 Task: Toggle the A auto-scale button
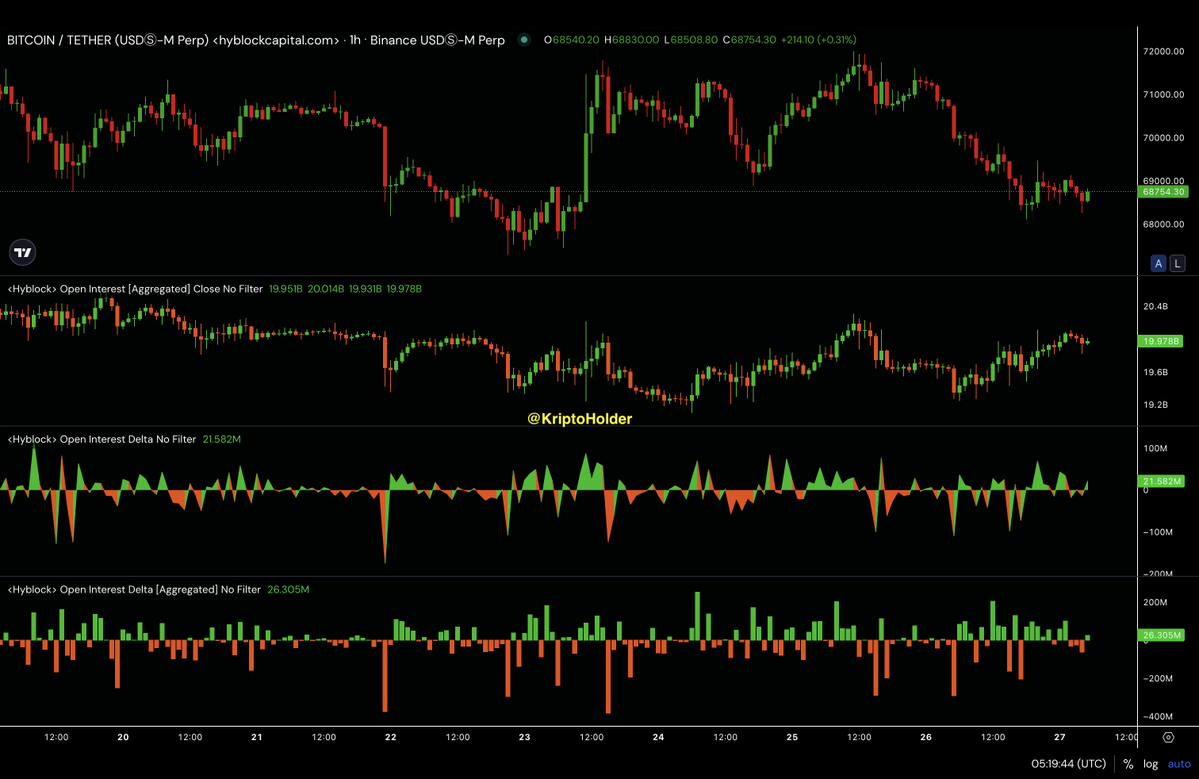(1158, 263)
